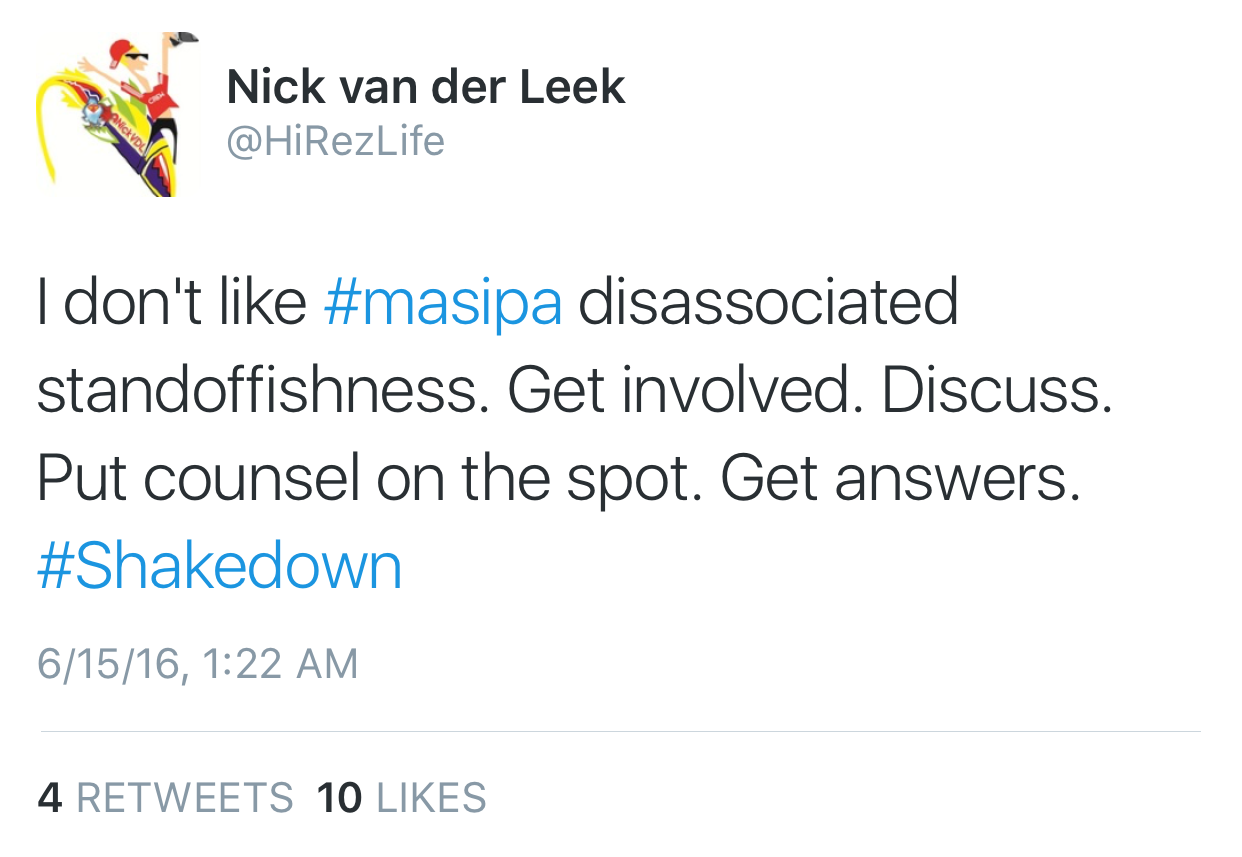Click the 6/15/16 tweet date

pos(110,665)
